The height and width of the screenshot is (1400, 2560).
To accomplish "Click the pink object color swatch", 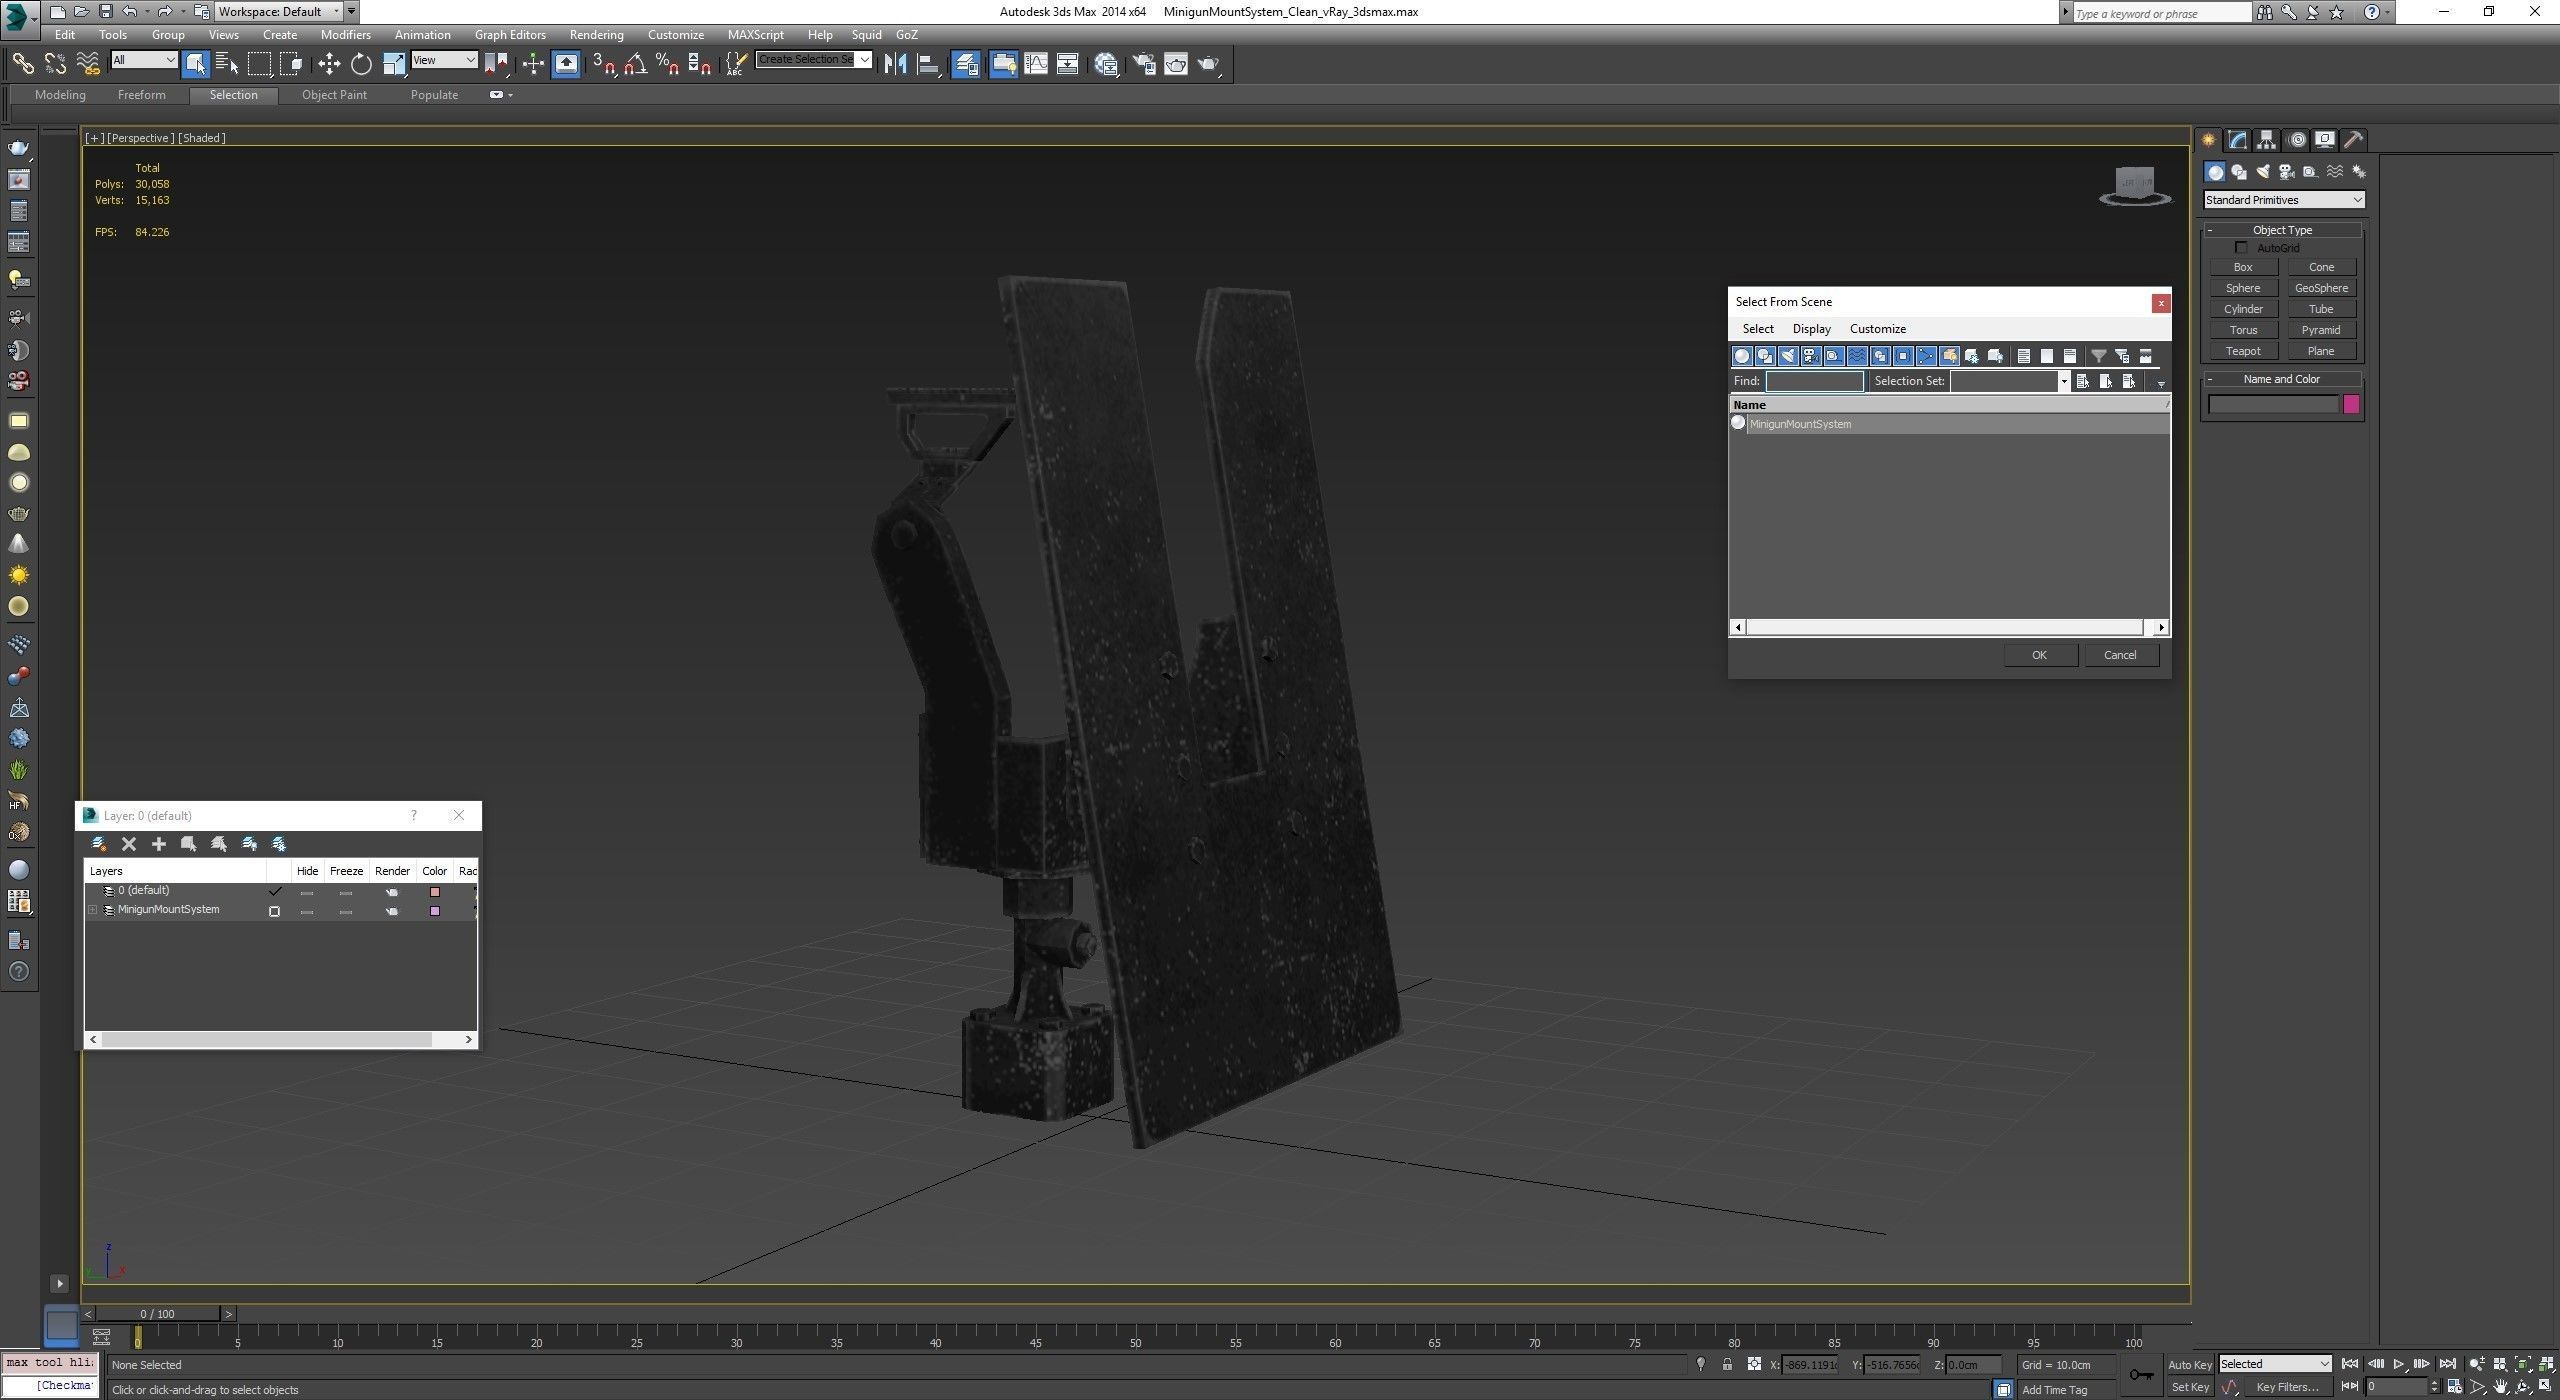I will 2351,404.
